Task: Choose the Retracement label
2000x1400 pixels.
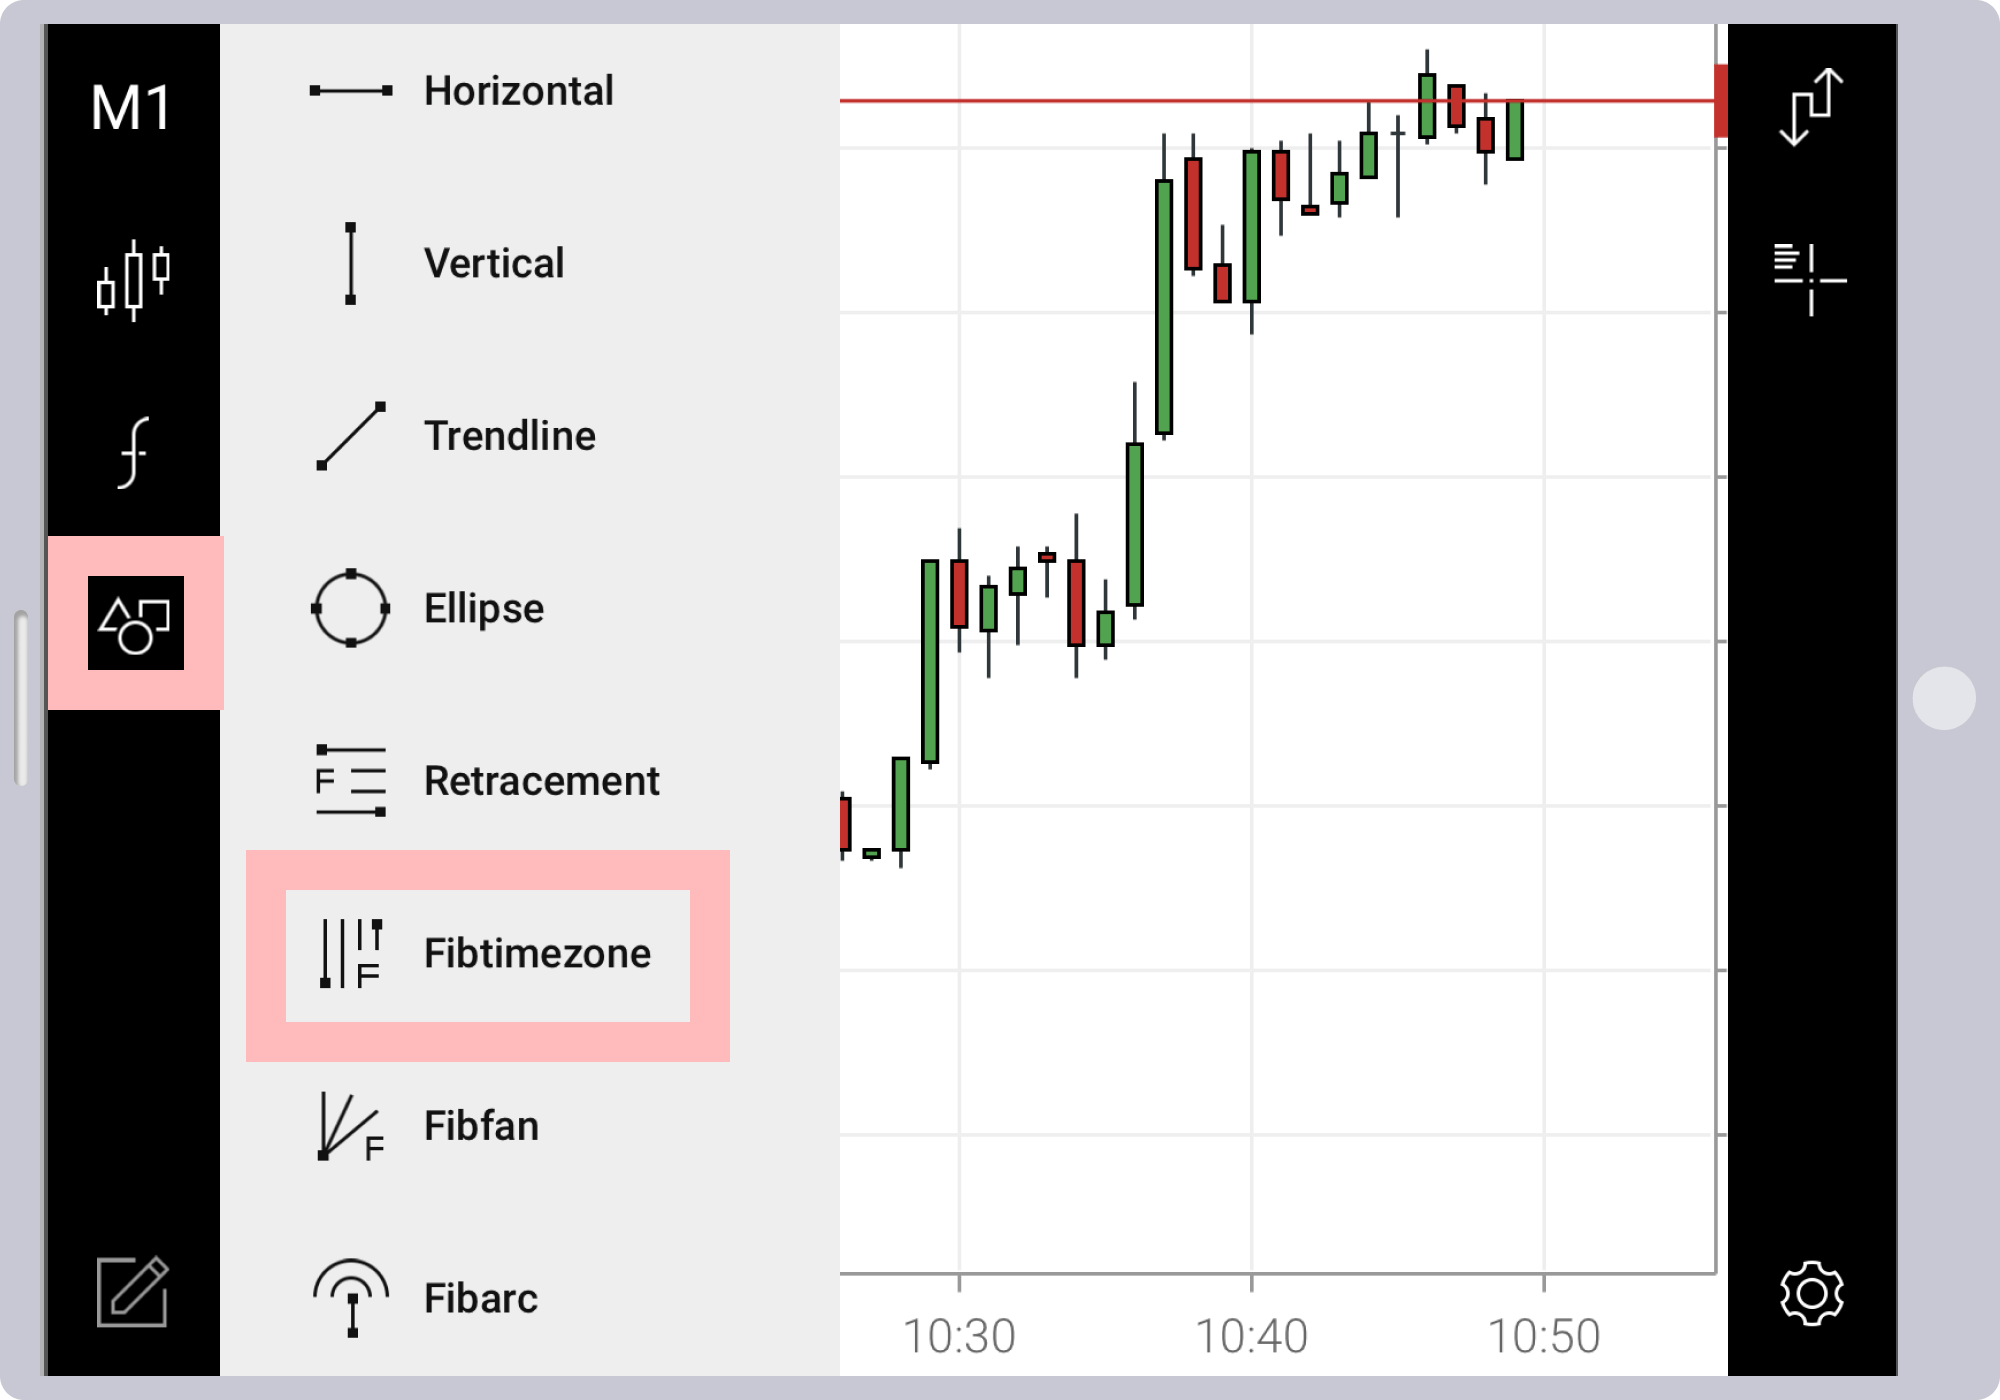Action: pos(542,781)
